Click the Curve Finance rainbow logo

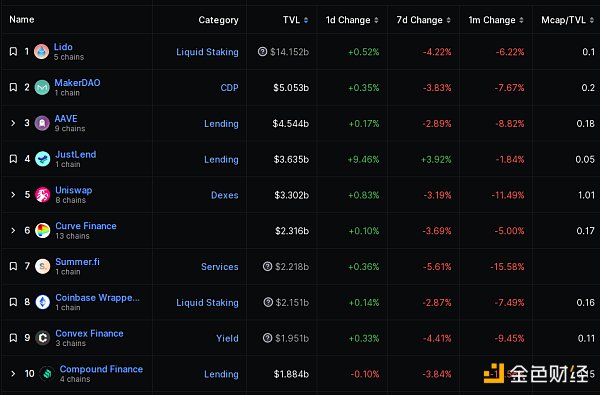click(42, 230)
